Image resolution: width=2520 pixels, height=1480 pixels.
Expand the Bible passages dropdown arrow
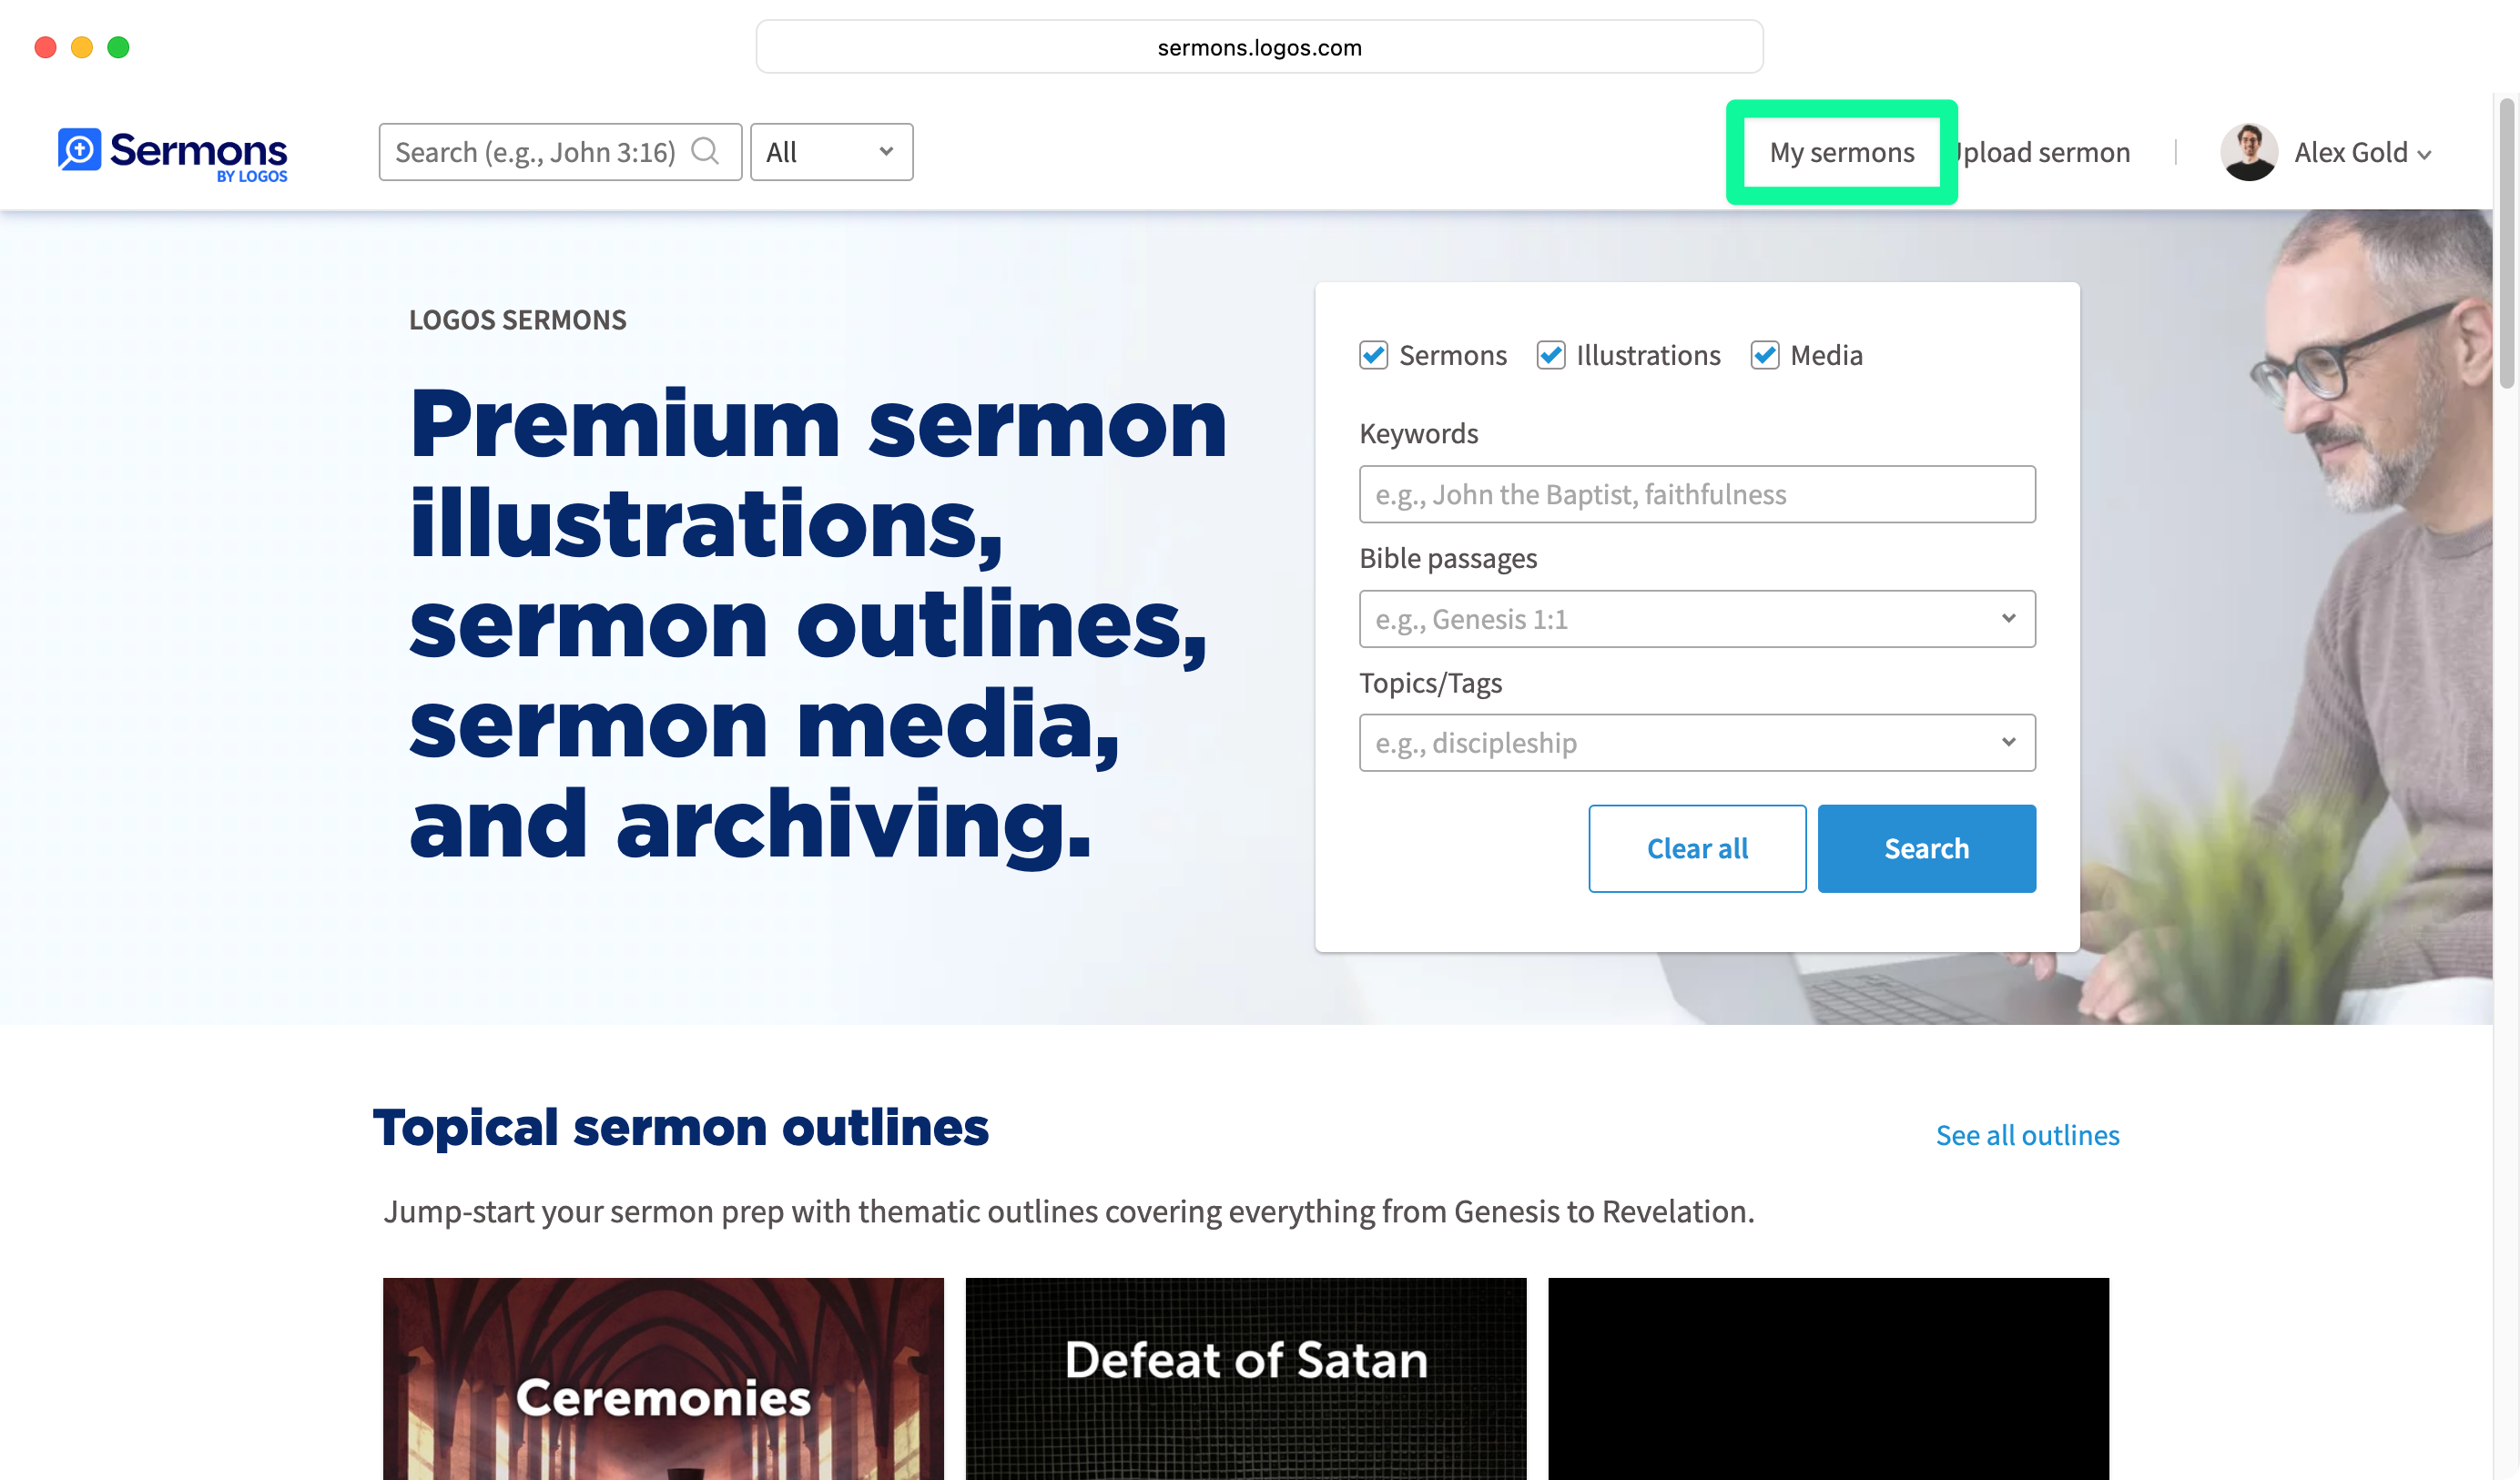2008,618
